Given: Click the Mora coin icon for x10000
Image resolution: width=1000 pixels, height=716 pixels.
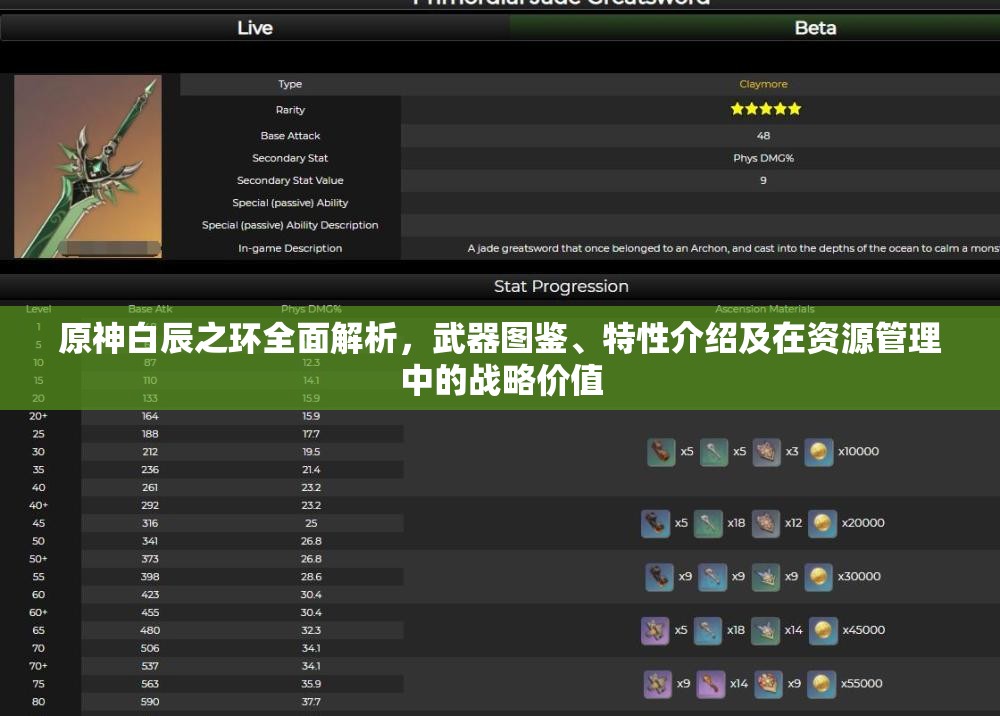Looking at the screenshot, I should tap(819, 452).
